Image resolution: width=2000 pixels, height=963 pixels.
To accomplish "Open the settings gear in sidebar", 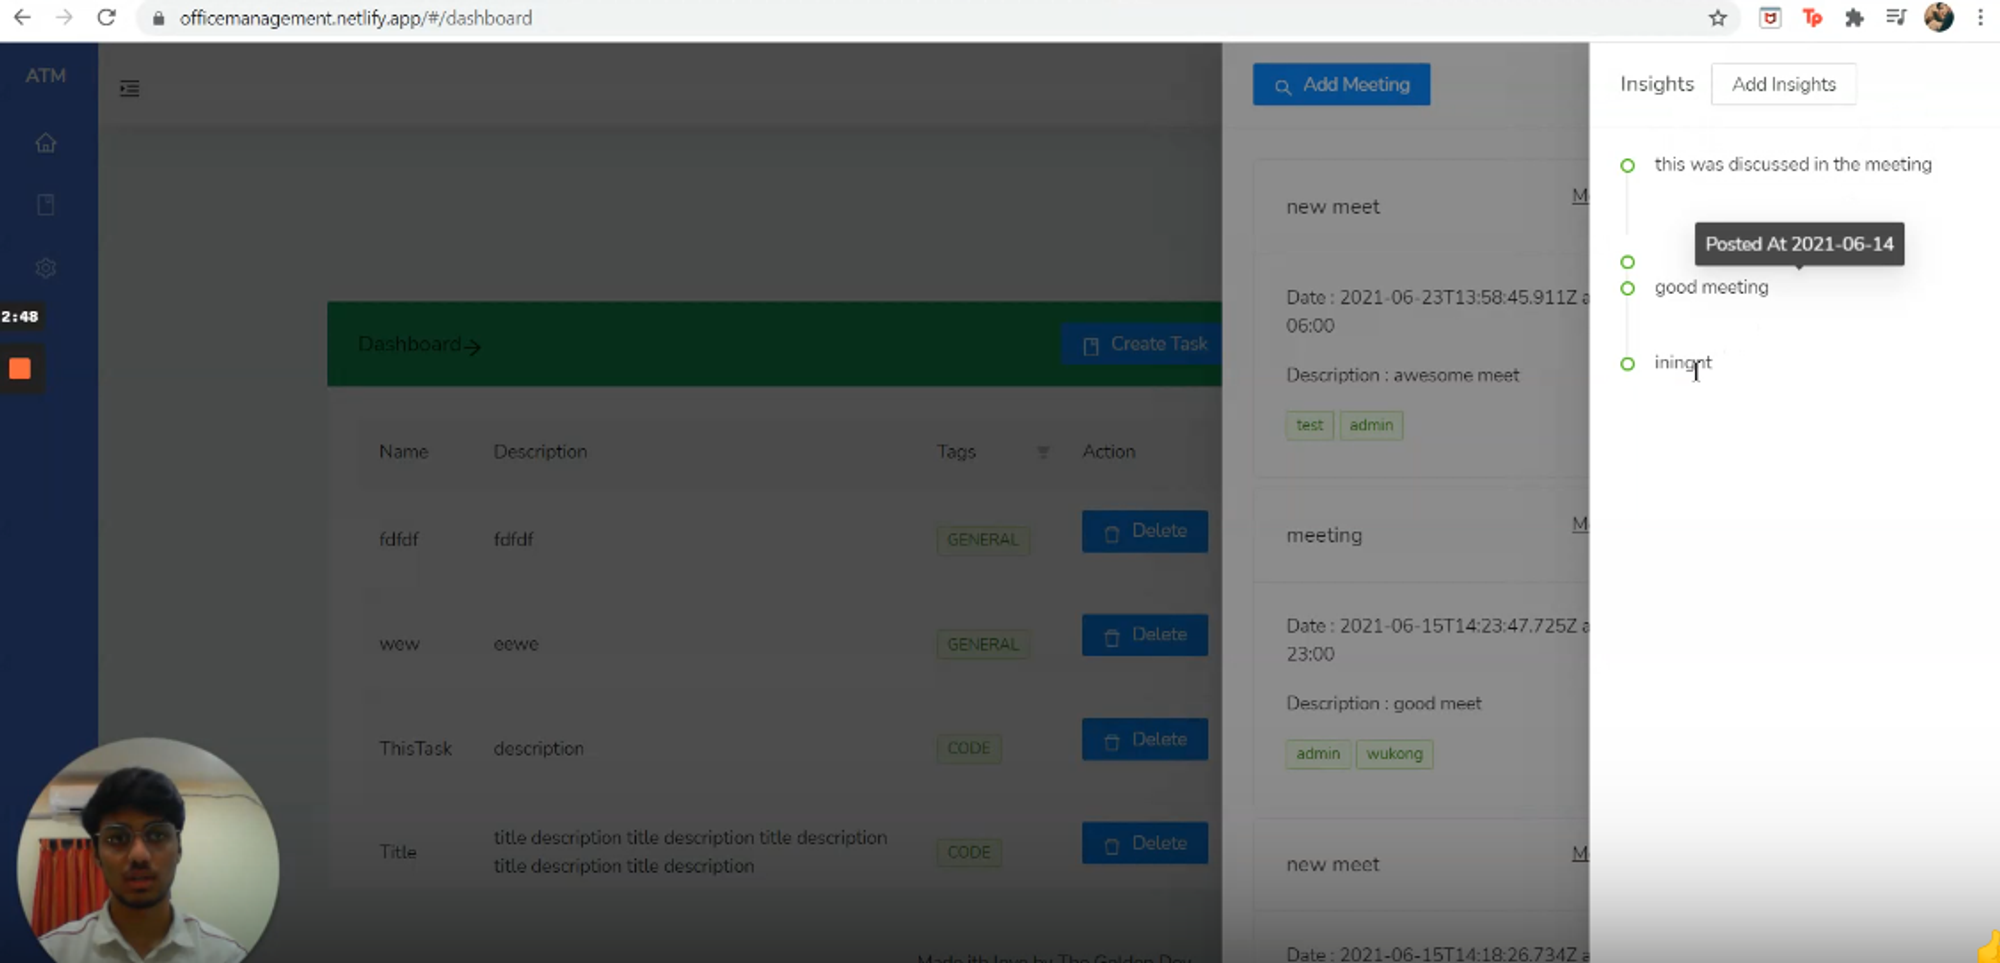I will click(x=46, y=268).
